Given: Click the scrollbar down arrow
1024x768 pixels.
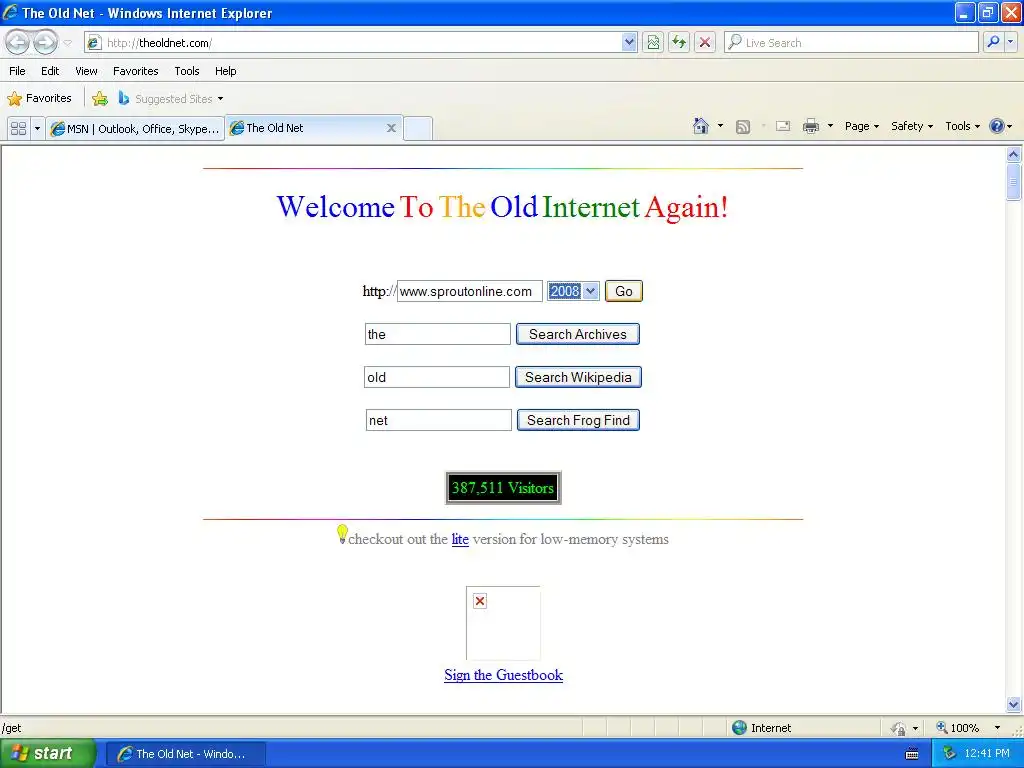Looking at the screenshot, I should [1014, 704].
